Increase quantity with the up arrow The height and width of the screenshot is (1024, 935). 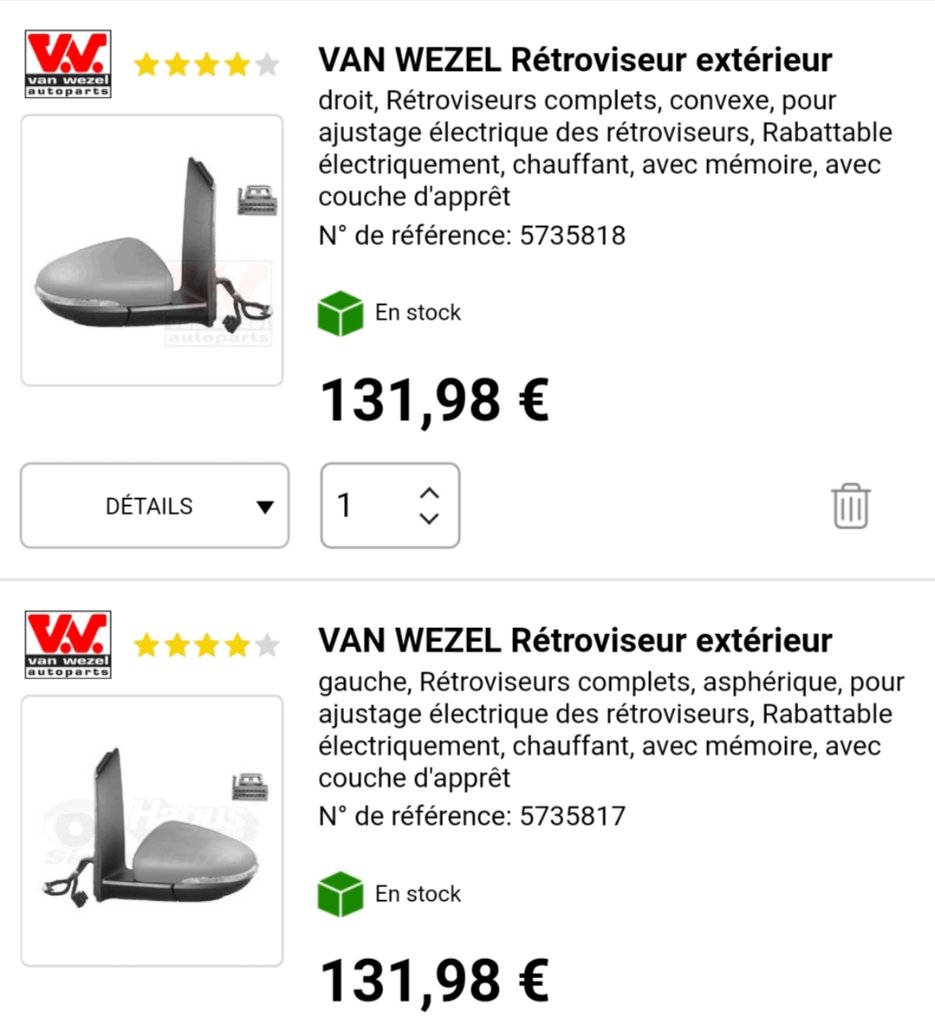(429, 493)
